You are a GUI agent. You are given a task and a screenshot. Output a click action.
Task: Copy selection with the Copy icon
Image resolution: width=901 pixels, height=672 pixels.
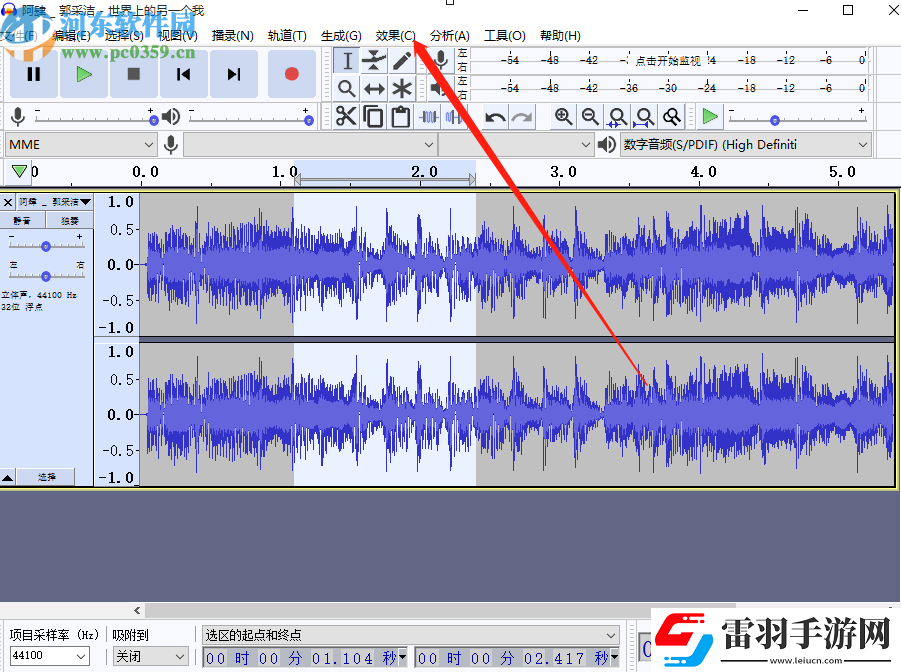pos(374,117)
